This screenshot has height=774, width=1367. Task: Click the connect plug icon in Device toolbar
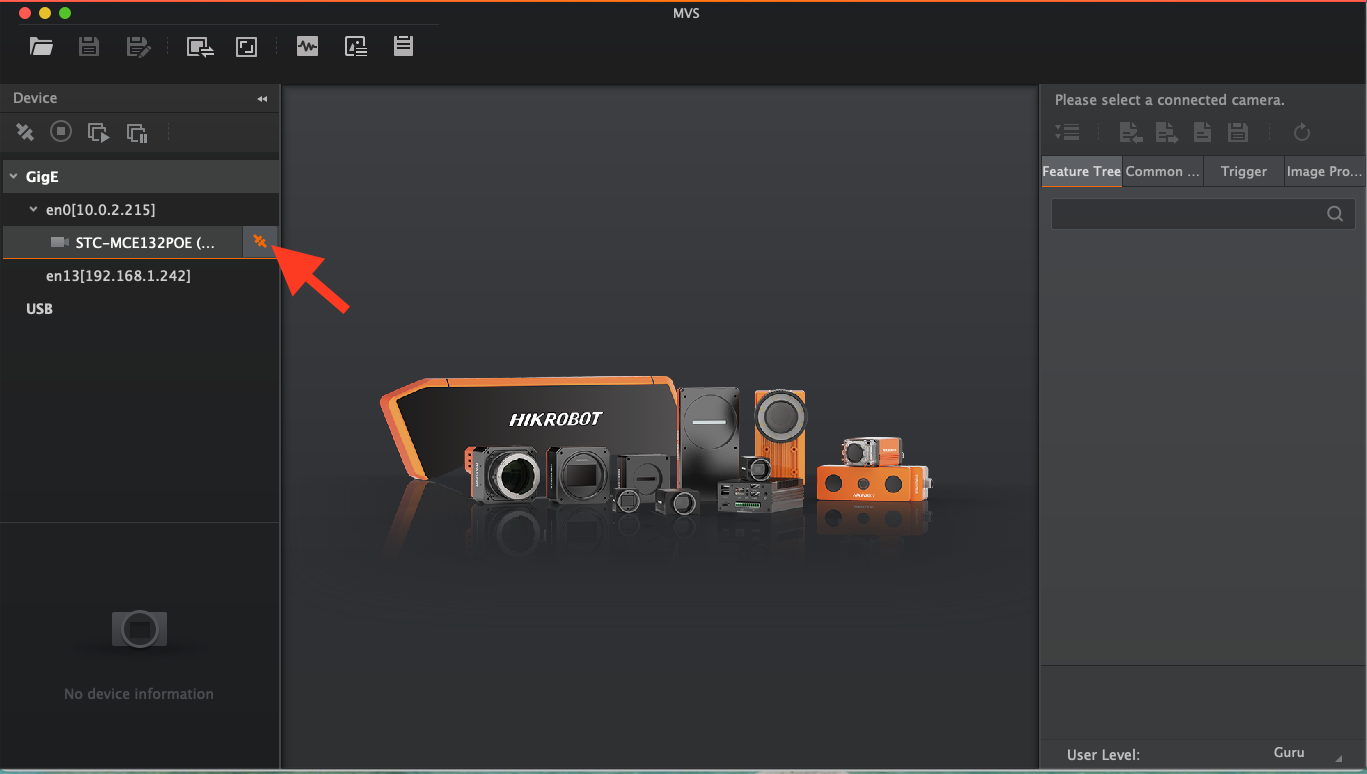[x=25, y=132]
